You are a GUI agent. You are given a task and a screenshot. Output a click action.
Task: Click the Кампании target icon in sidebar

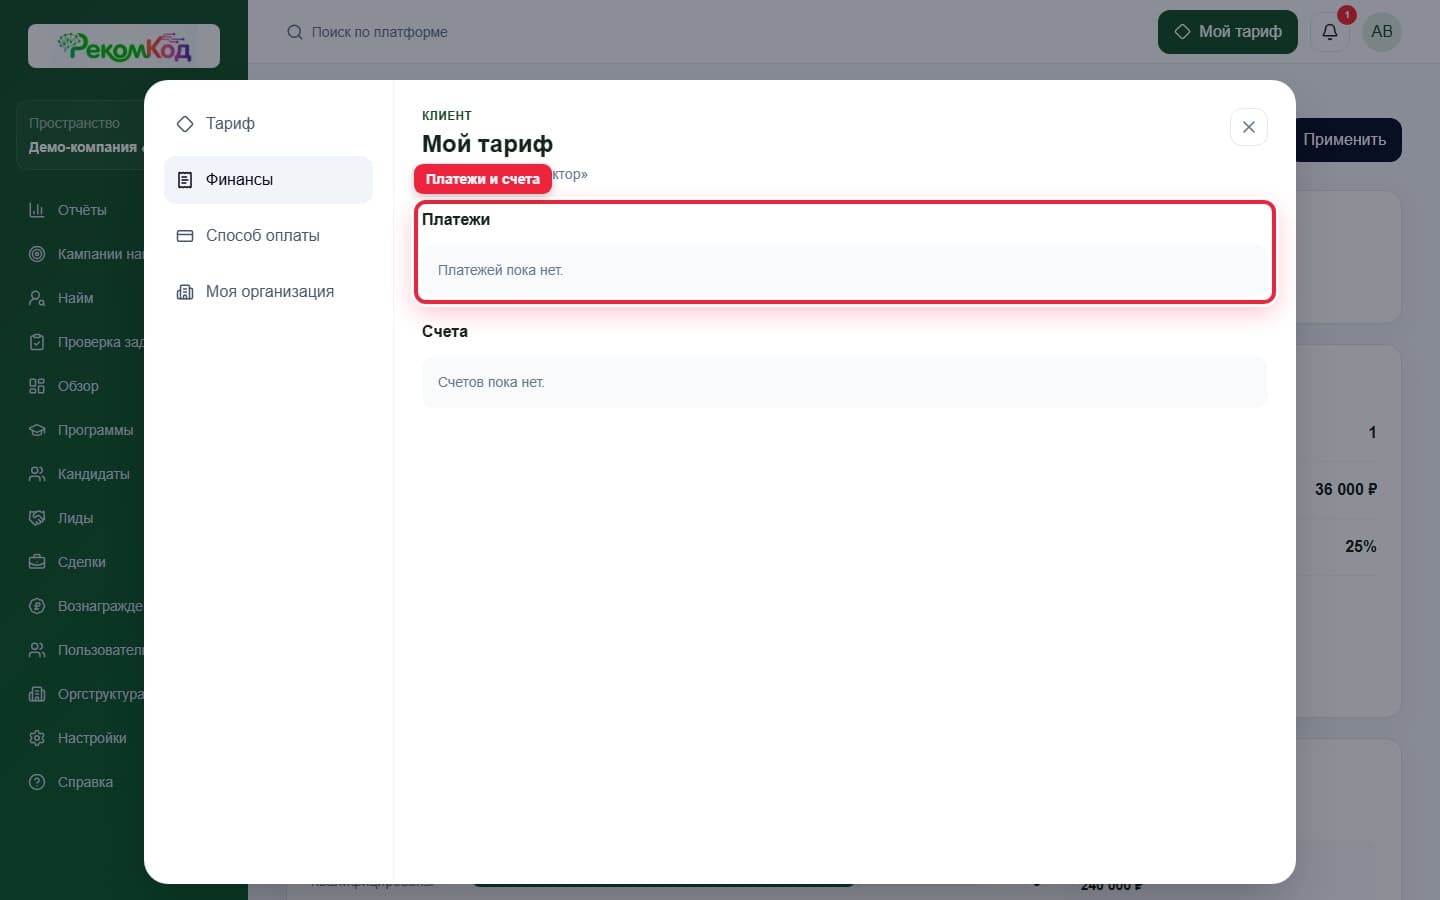[x=37, y=254]
